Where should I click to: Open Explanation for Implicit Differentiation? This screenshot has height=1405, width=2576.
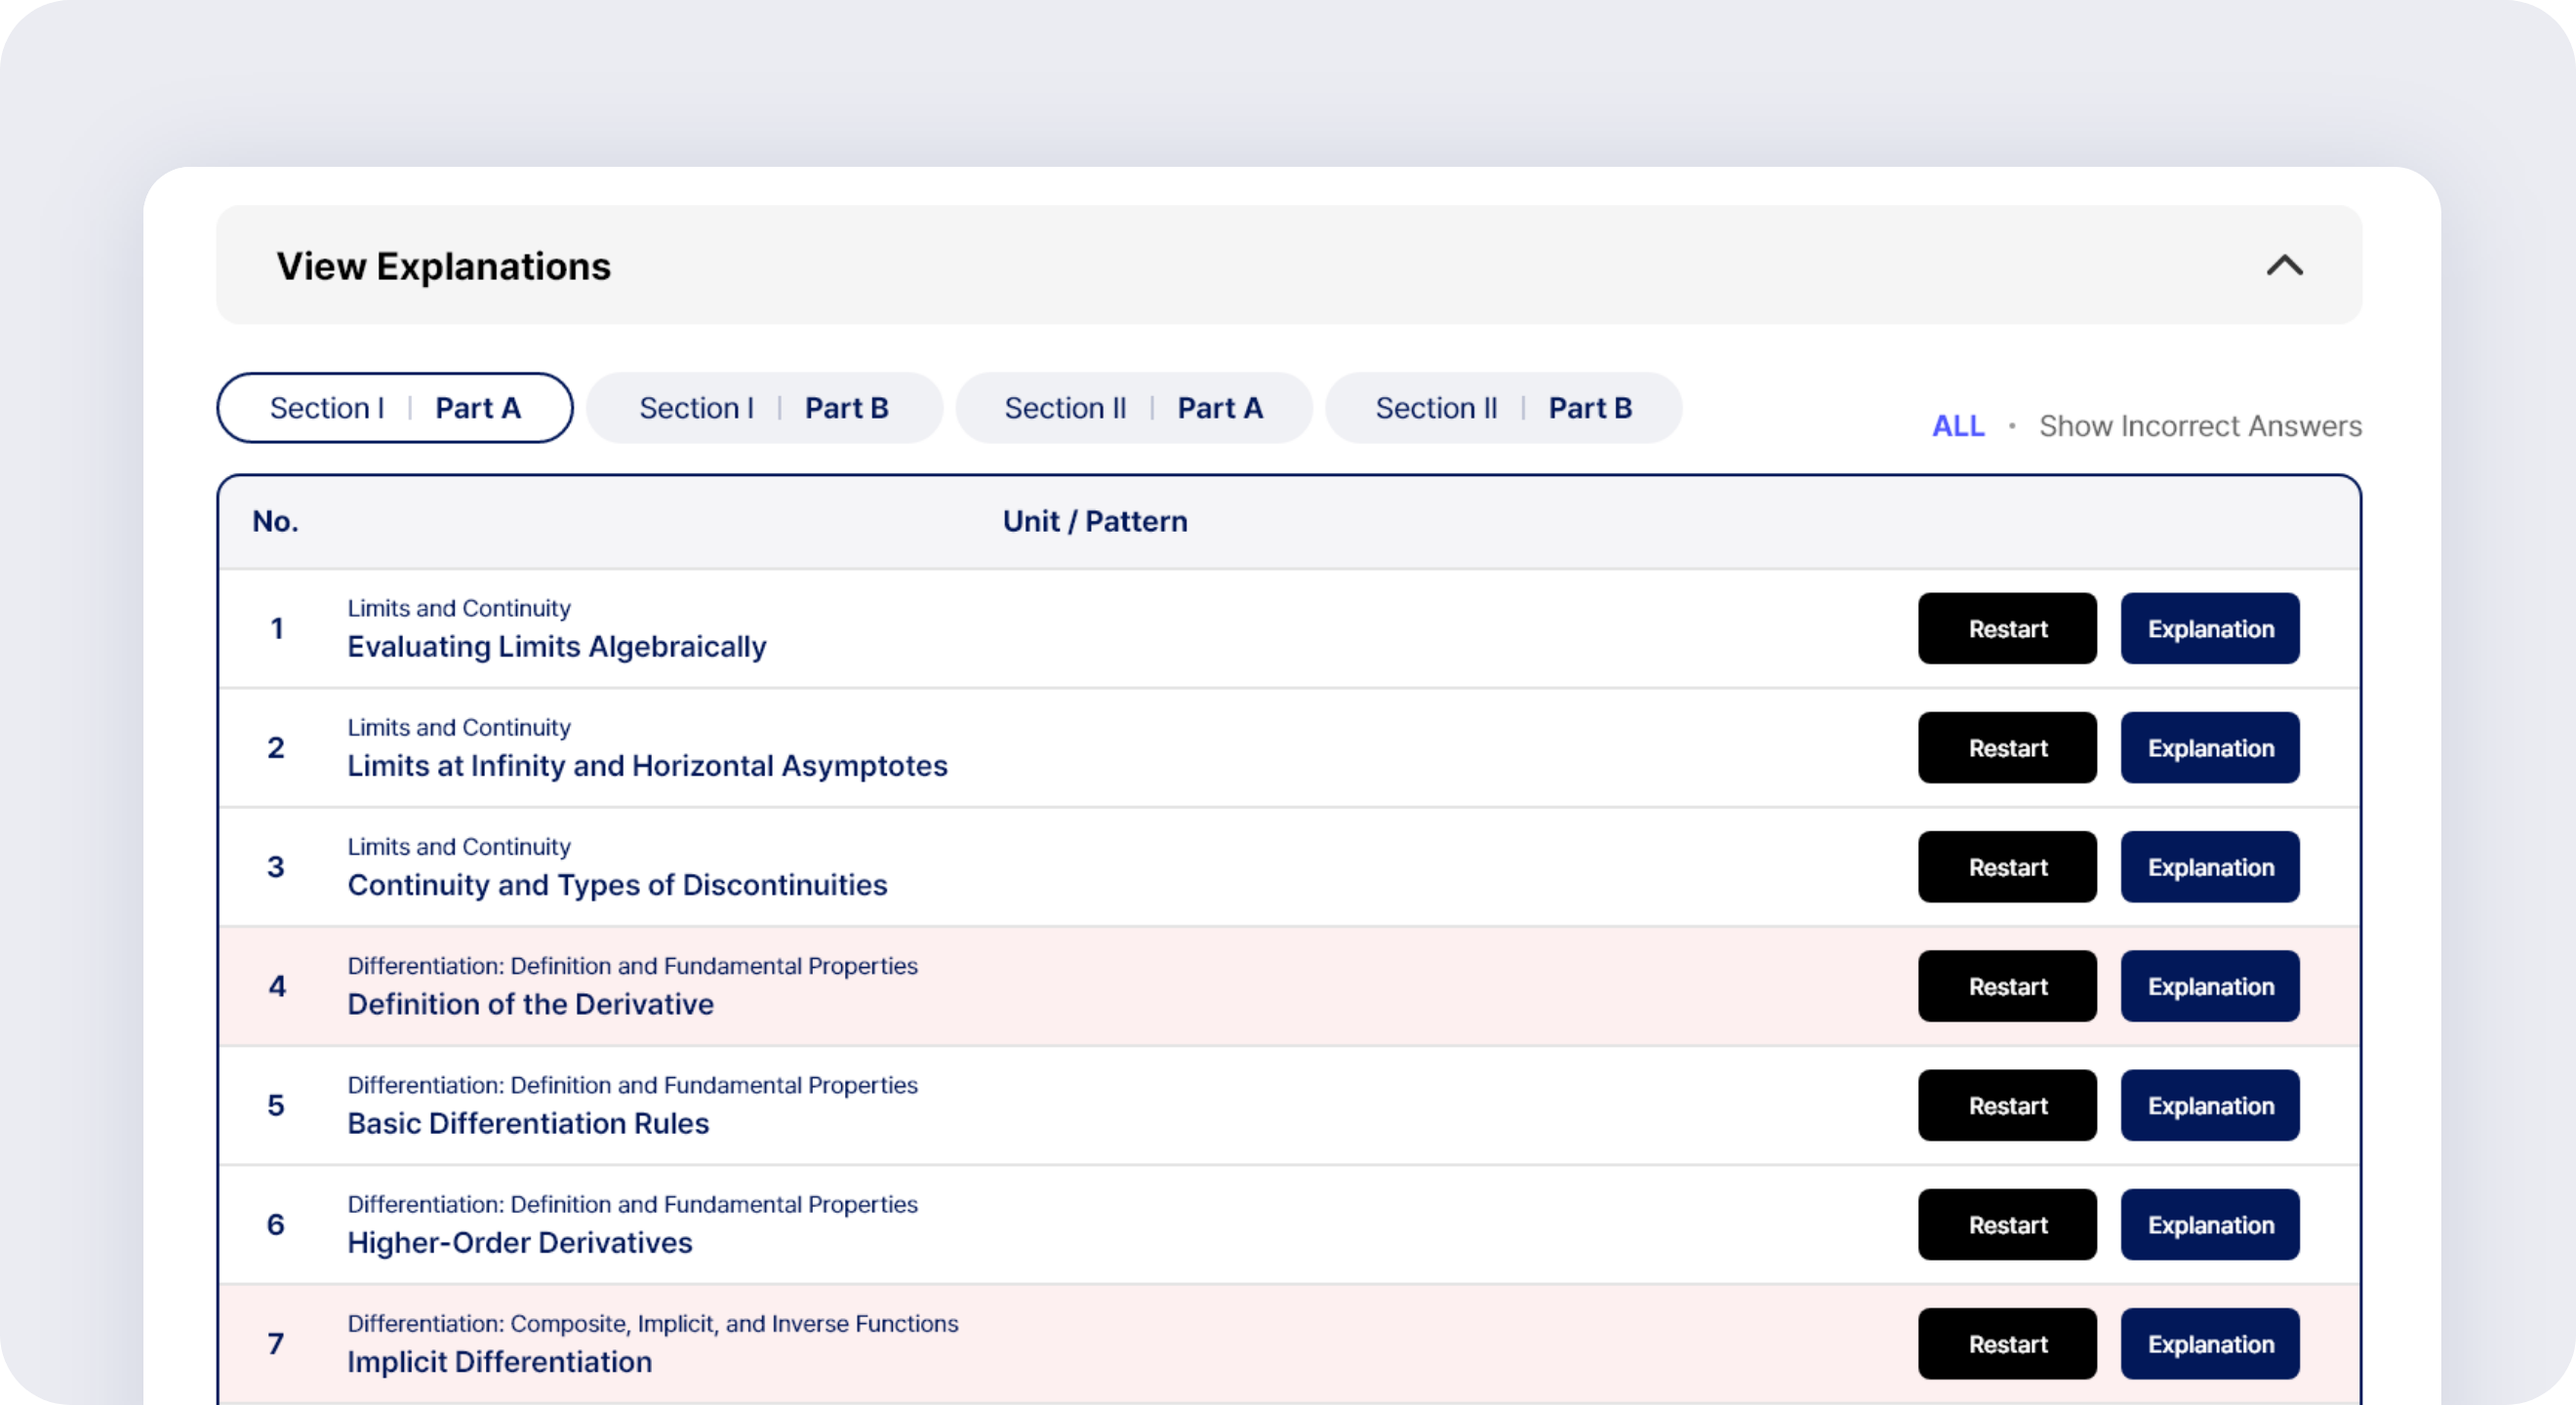(x=2210, y=1344)
